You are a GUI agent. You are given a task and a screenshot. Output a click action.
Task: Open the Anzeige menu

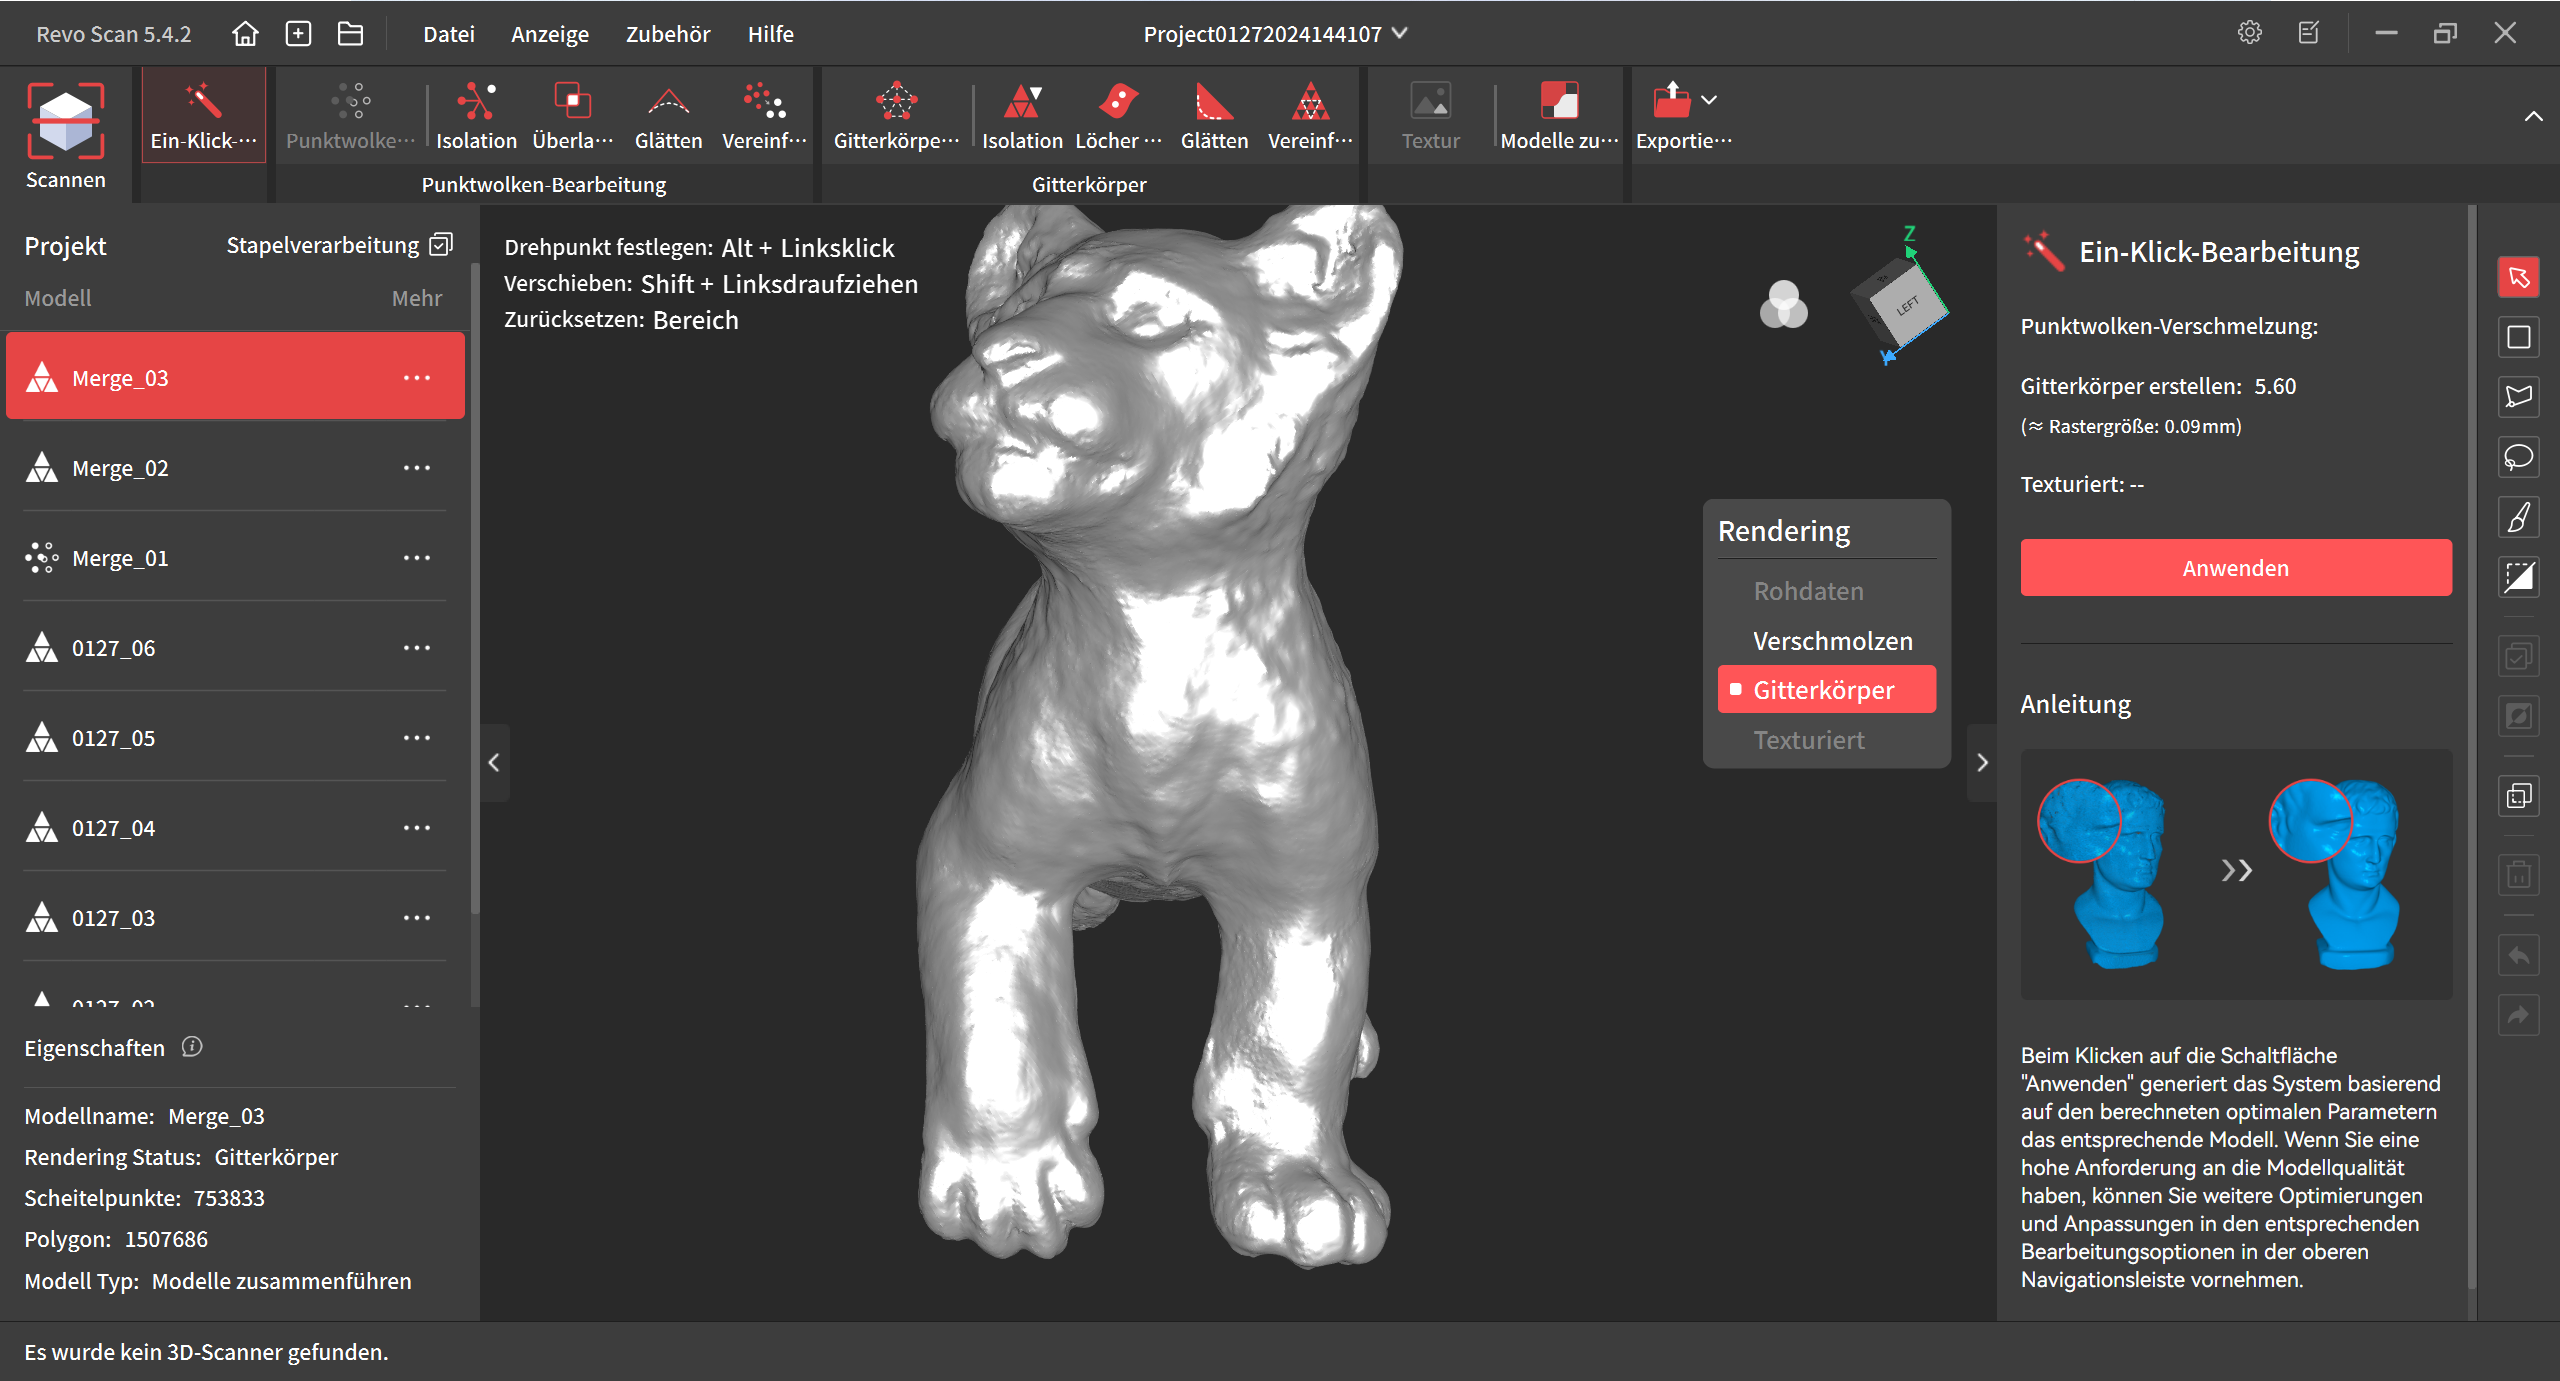pos(549,34)
